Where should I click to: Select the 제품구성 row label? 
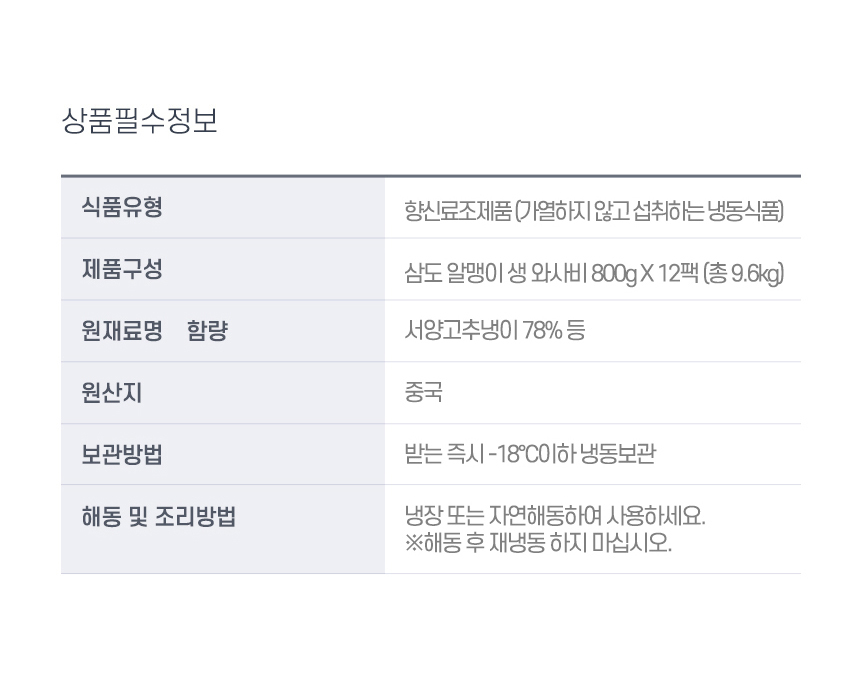(121, 269)
